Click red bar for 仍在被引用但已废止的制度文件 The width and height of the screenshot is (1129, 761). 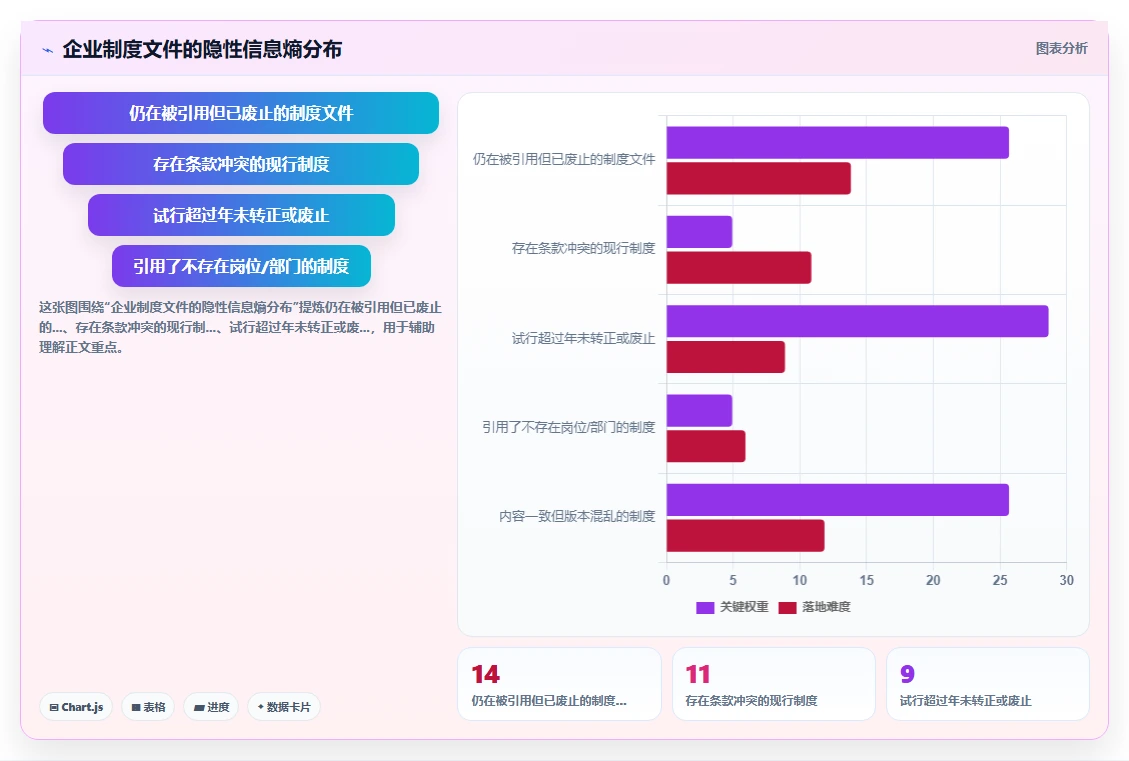pos(759,179)
